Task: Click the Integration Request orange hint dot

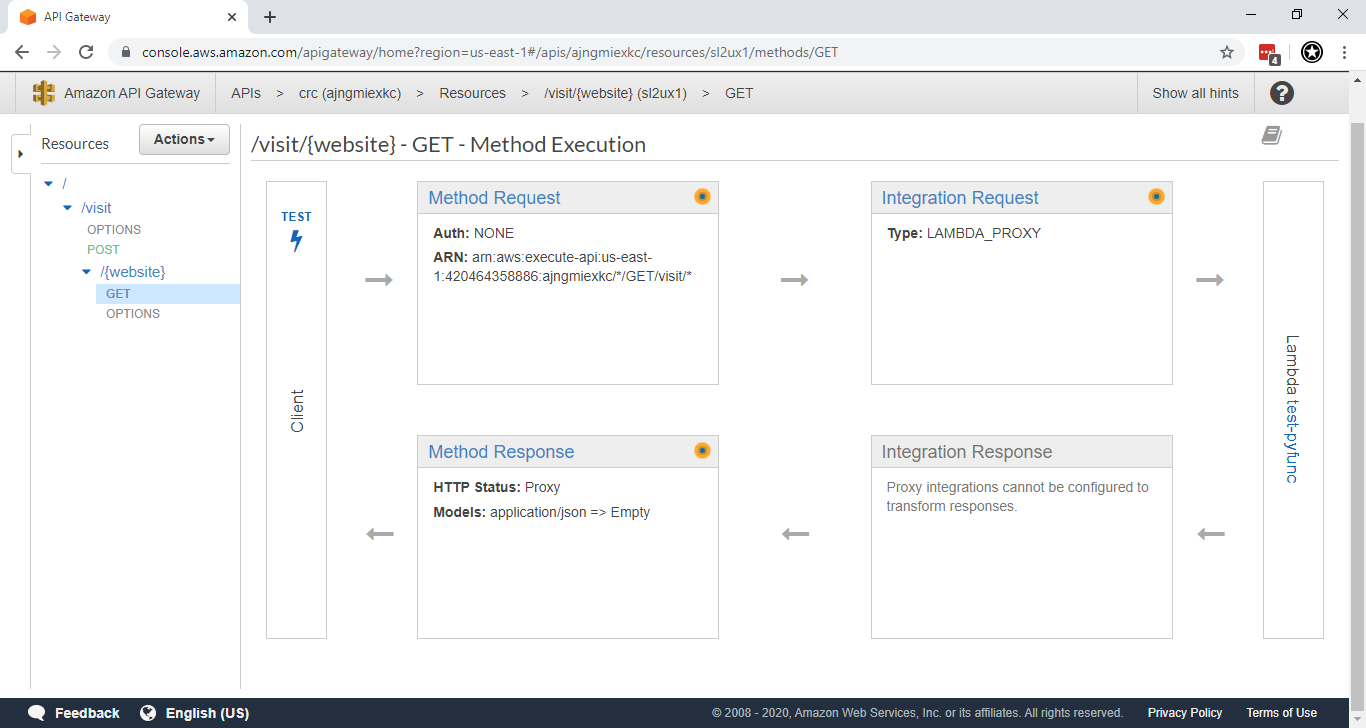Action: 1156,197
